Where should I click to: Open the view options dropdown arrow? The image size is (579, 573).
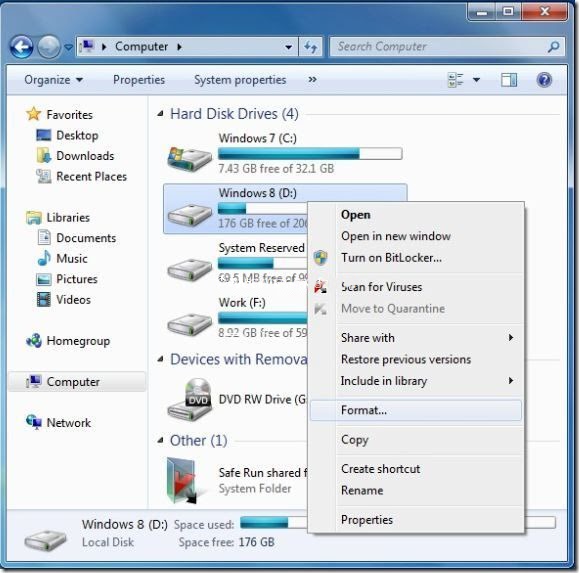pyautogui.click(x=476, y=80)
